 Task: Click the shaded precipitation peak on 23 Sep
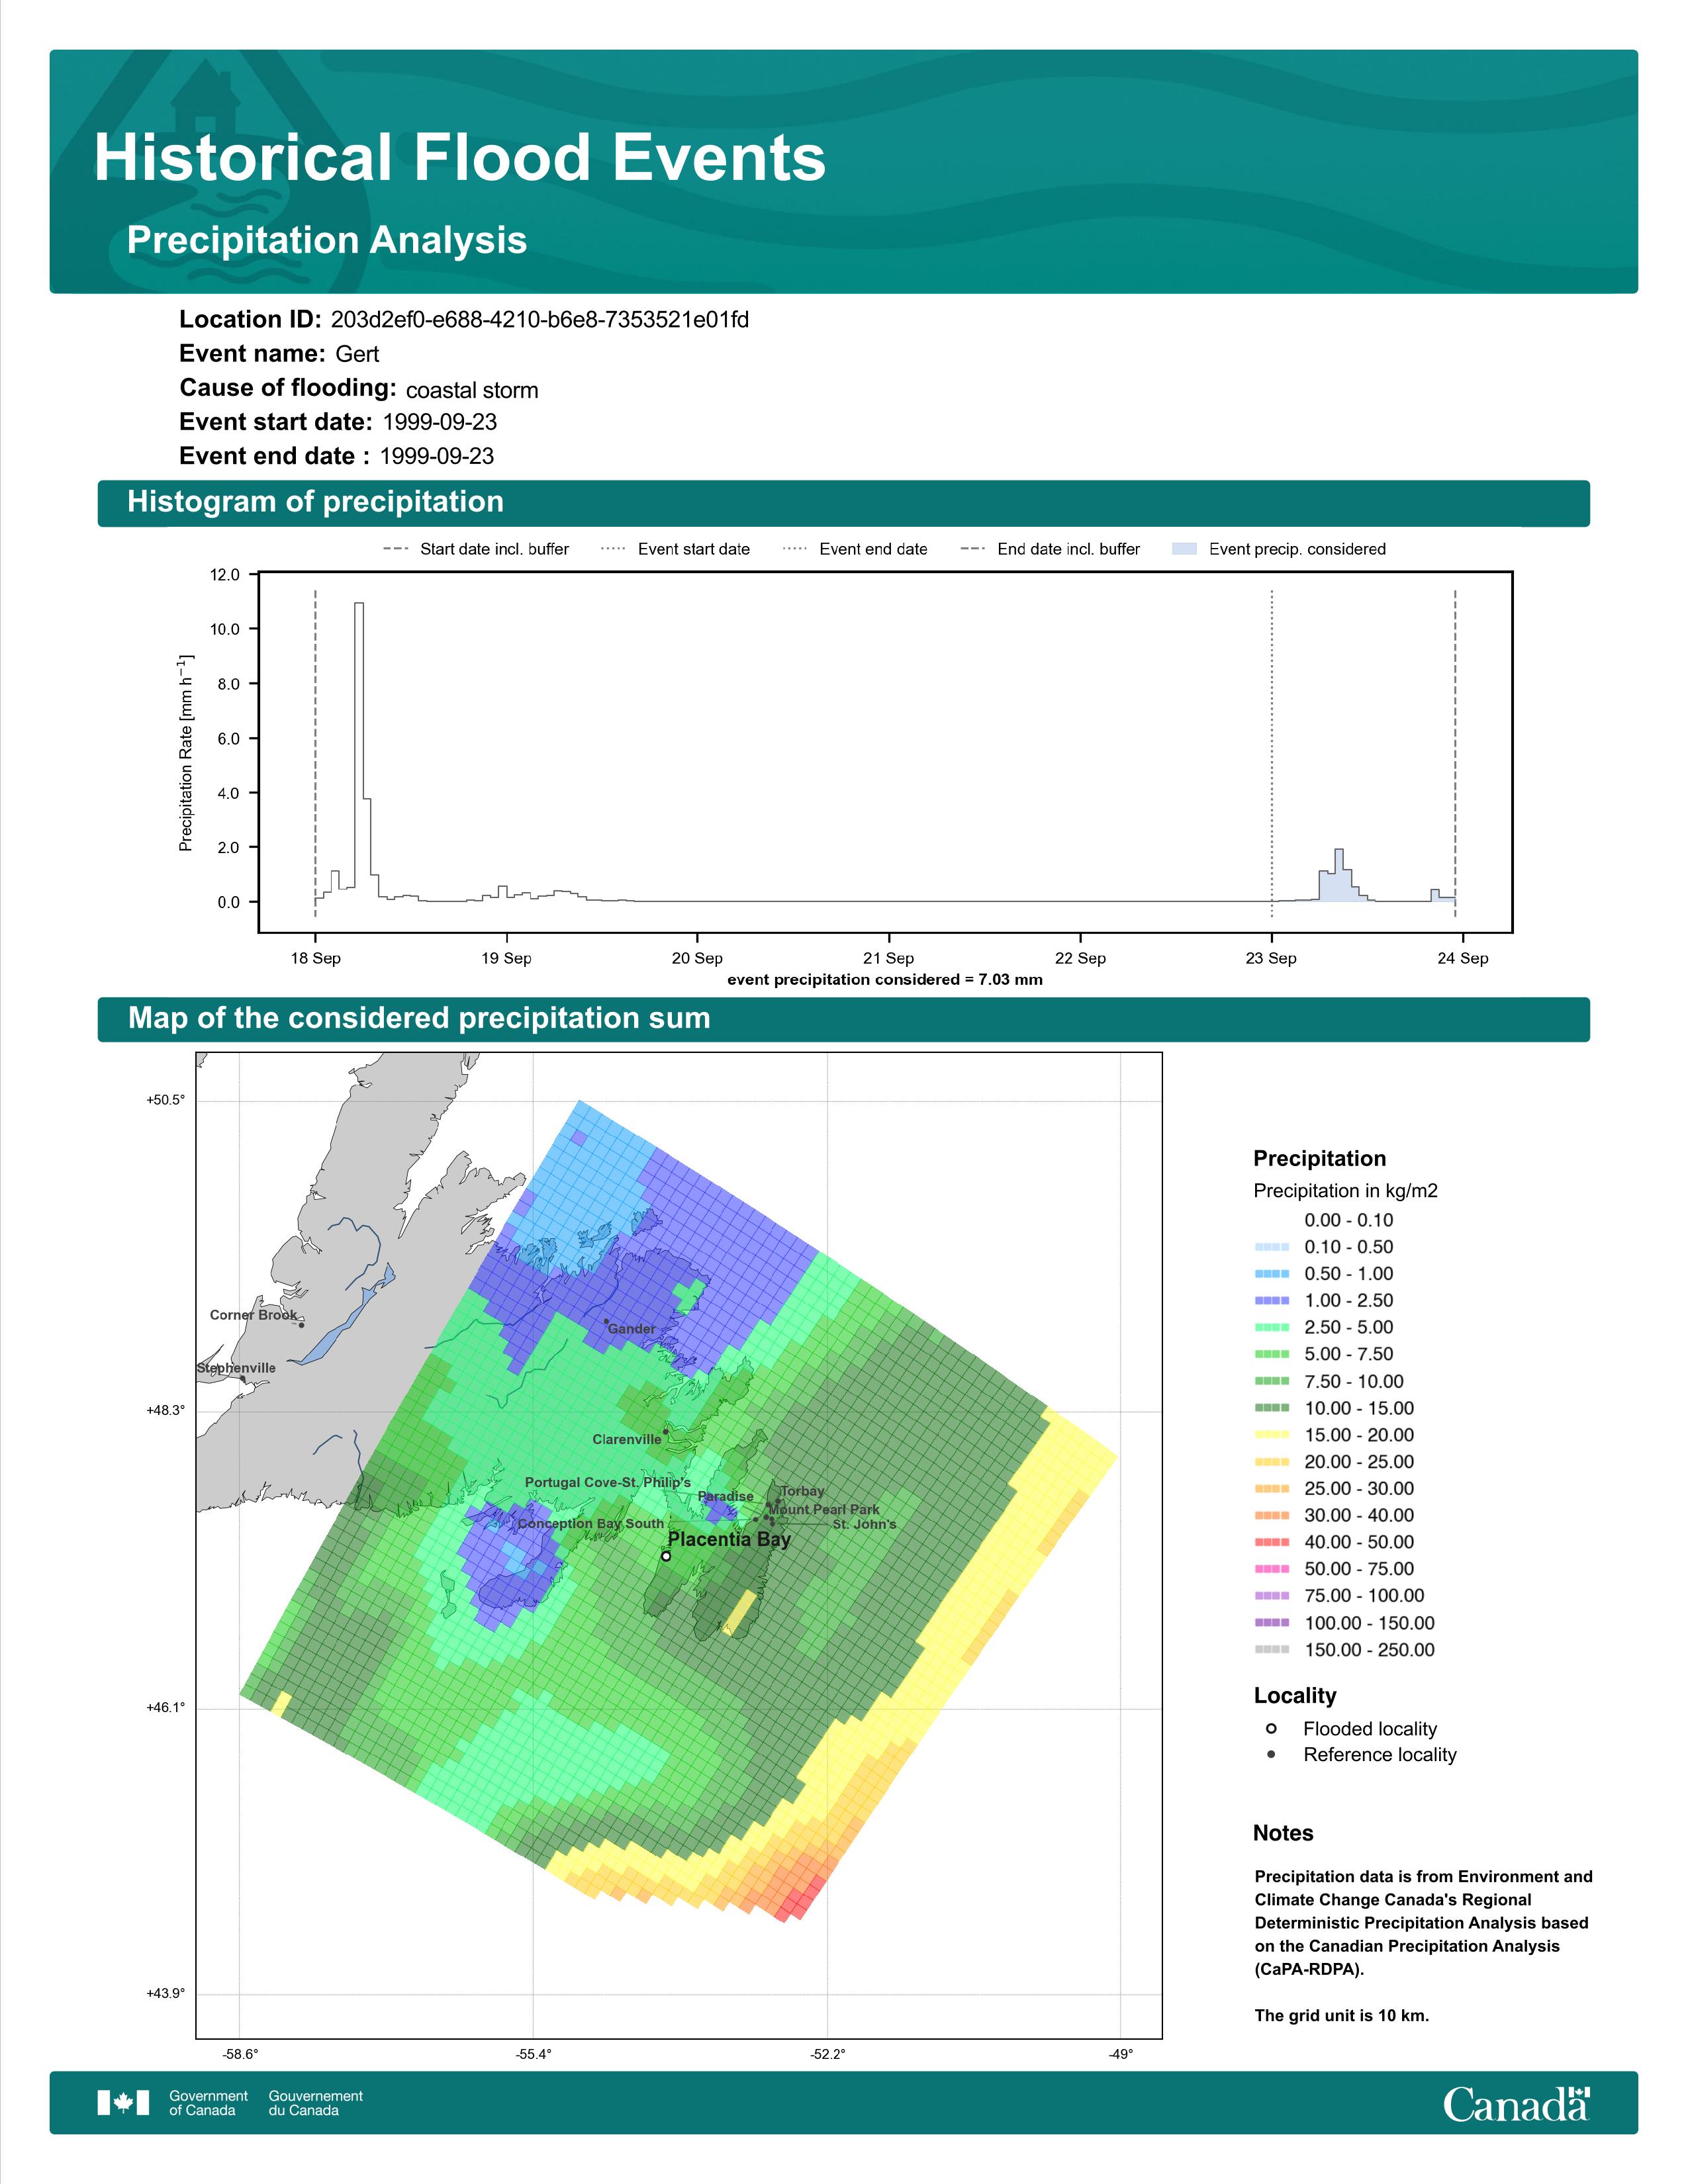tap(1339, 876)
